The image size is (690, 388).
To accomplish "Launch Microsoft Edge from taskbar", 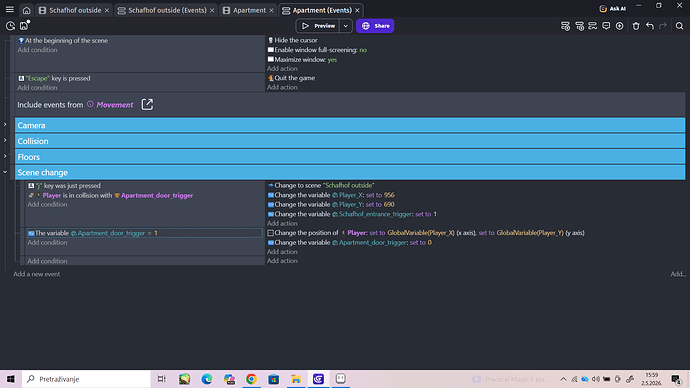I will coord(207,379).
